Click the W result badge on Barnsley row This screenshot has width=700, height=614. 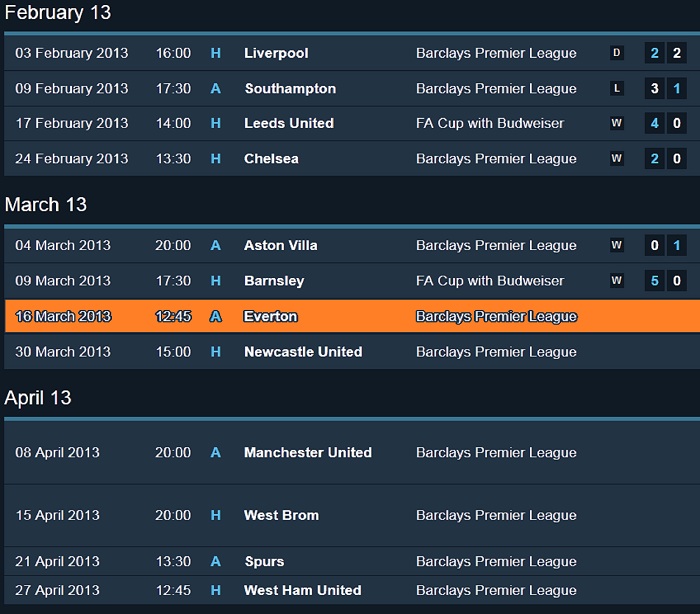point(617,281)
